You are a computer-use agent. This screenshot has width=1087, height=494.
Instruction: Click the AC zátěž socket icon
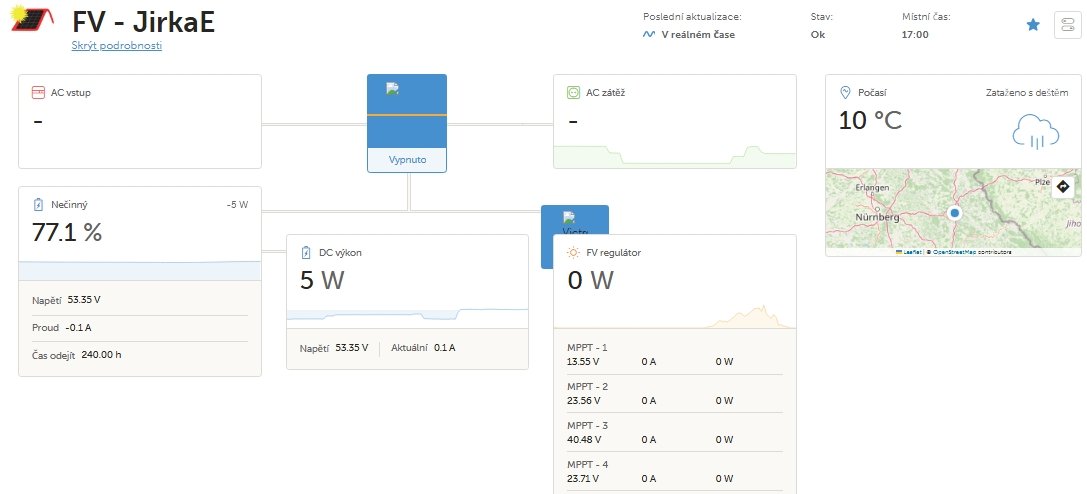573,92
